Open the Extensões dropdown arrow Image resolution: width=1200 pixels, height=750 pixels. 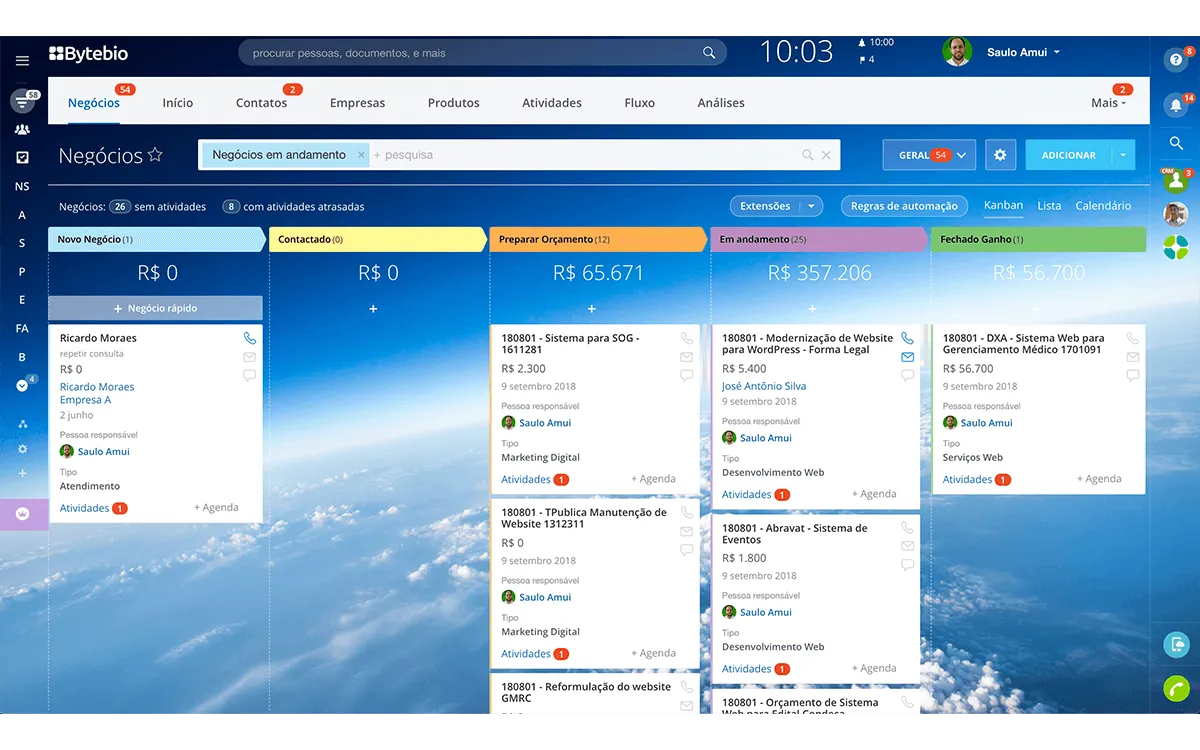pyautogui.click(x=811, y=206)
